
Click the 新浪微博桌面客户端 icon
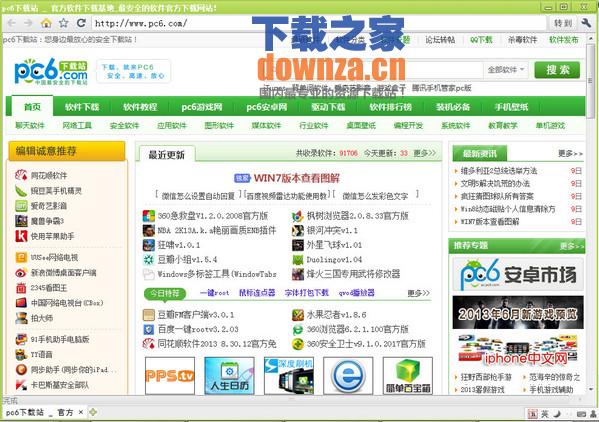point(21,273)
